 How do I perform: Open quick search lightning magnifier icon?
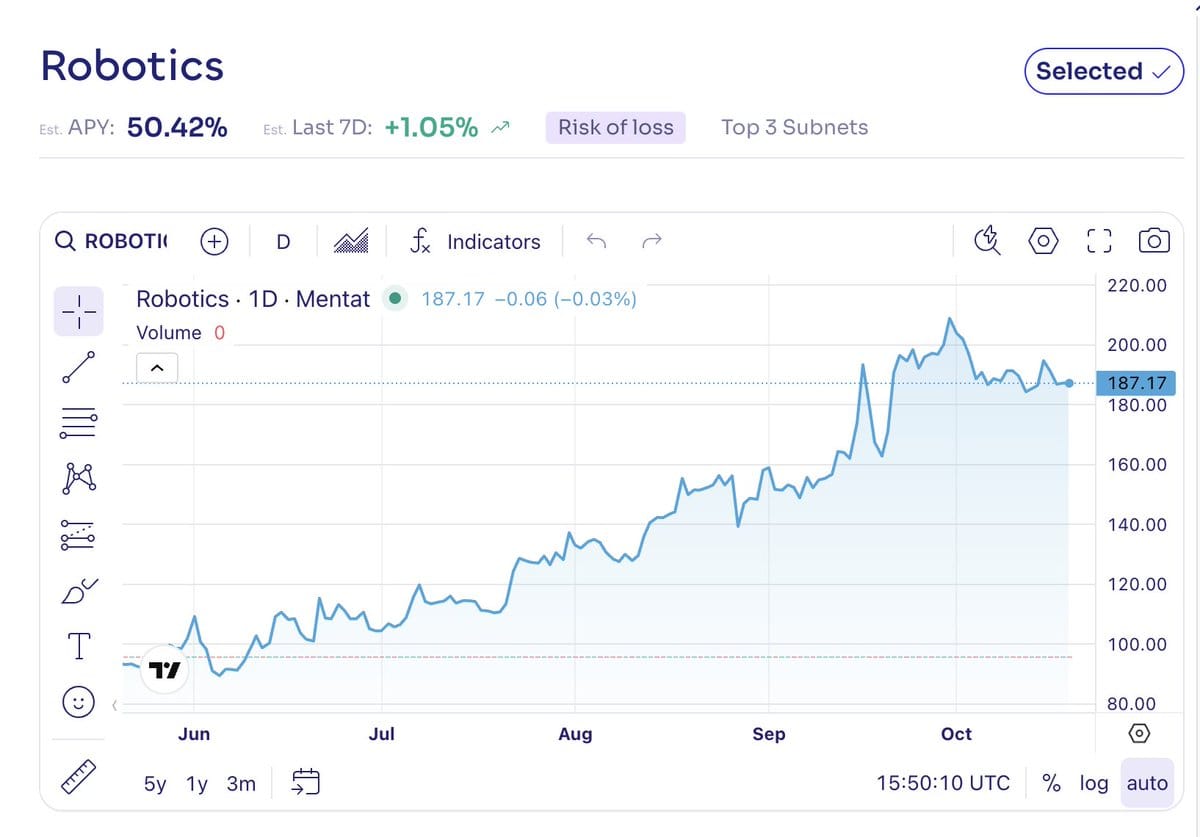tap(987, 240)
